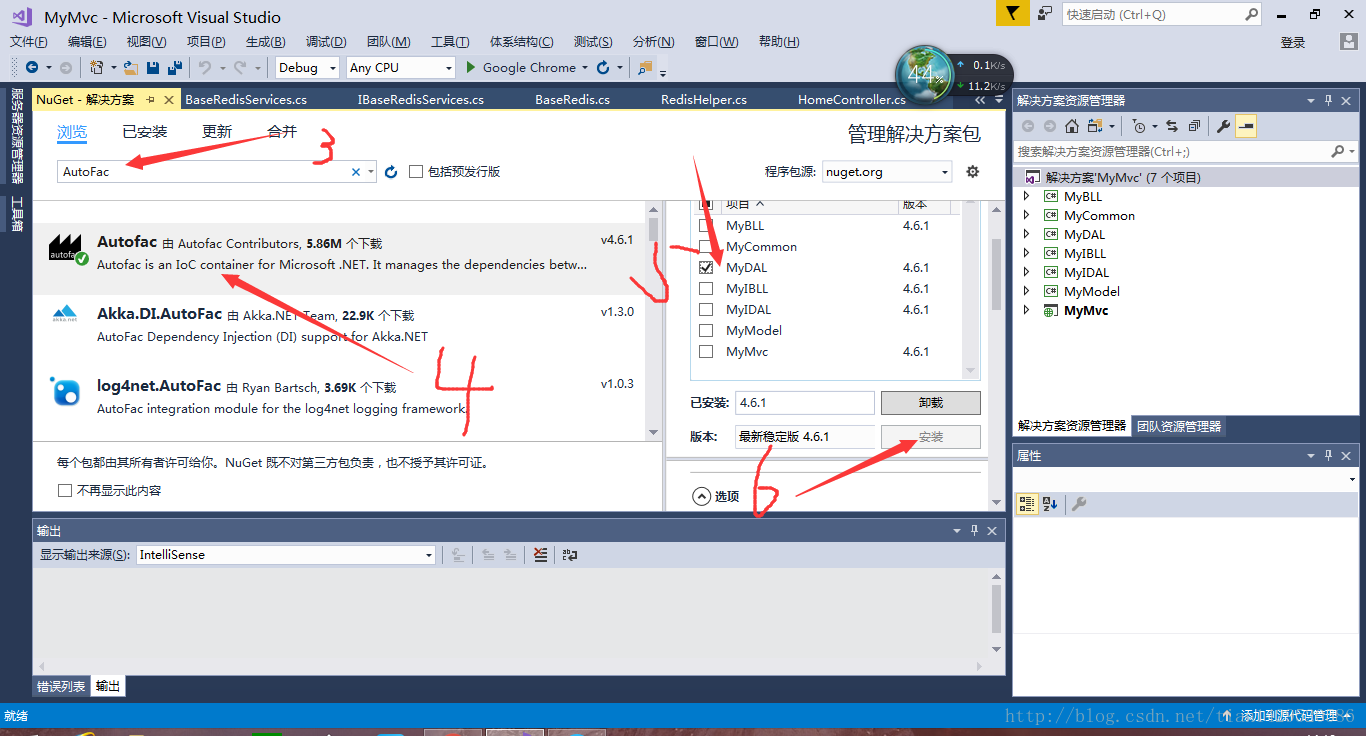Expand the MyMvc project node
The height and width of the screenshot is (736, 1366).
click(1026, 311)
